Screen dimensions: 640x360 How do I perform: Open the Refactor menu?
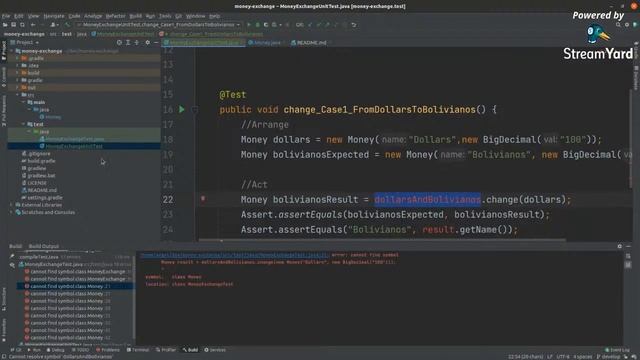(116, 16)
